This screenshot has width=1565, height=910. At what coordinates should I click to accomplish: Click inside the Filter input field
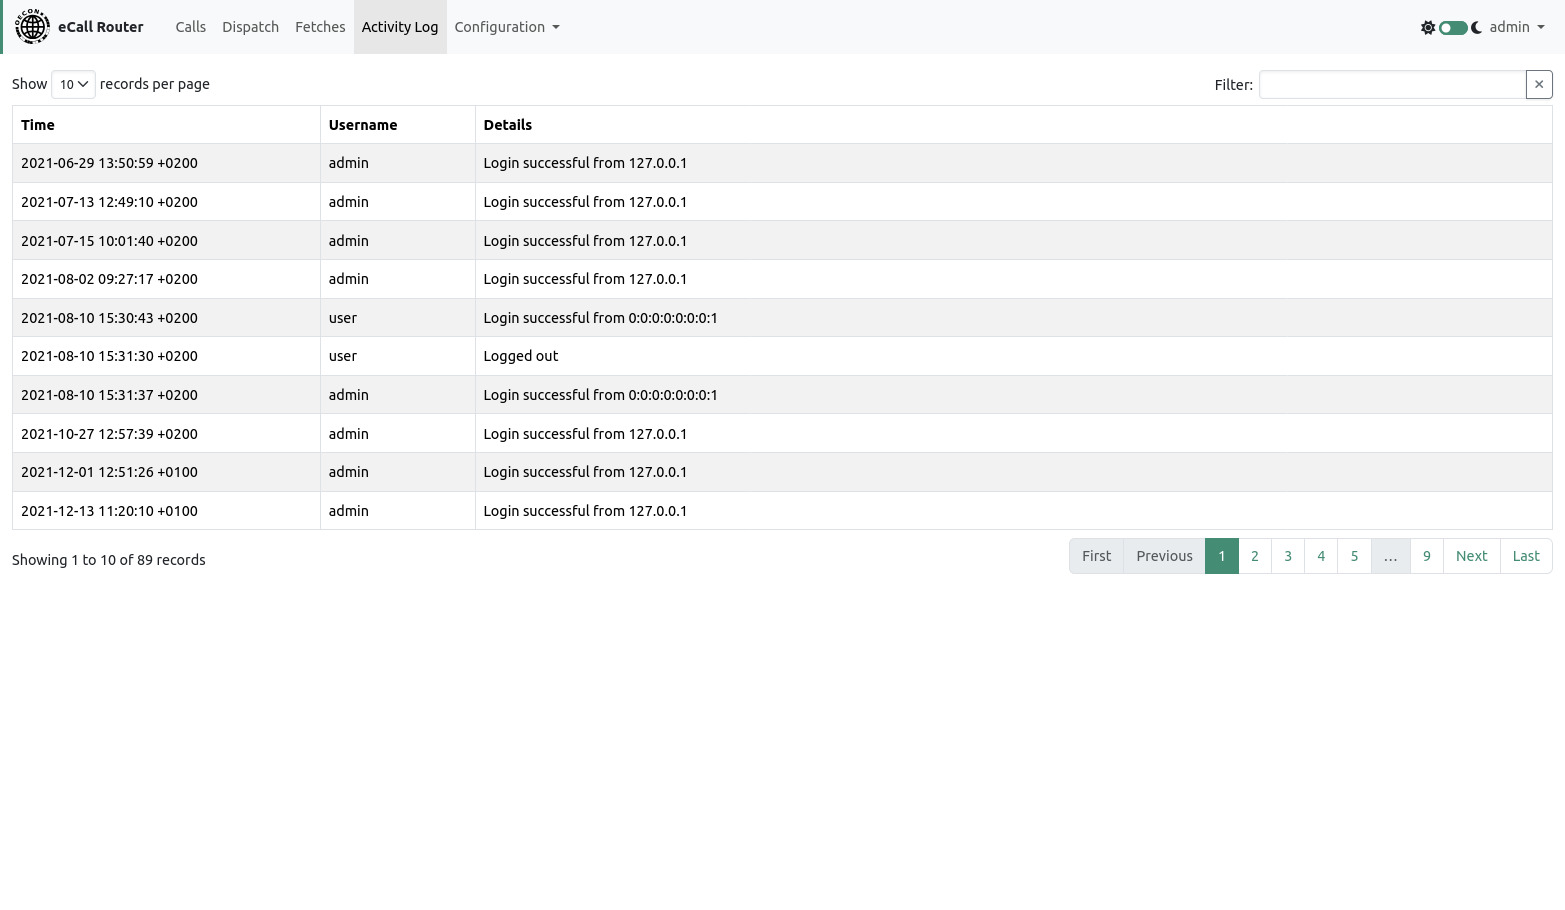click(1392, 84)
